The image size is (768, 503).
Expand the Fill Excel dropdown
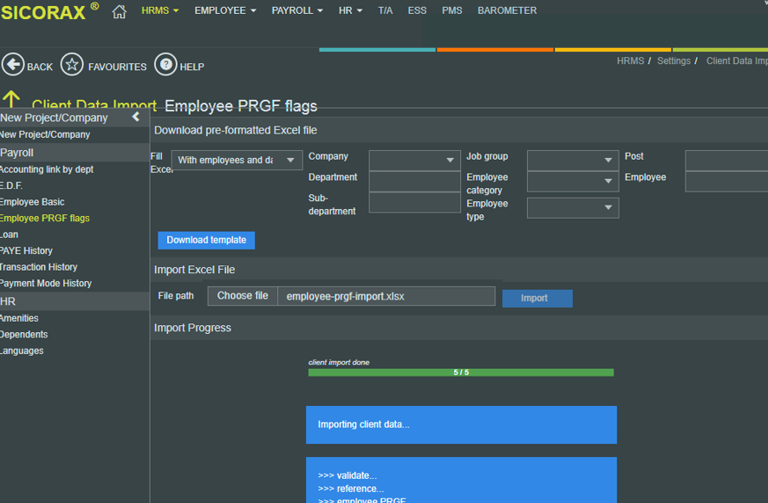[x=237, y=160]
